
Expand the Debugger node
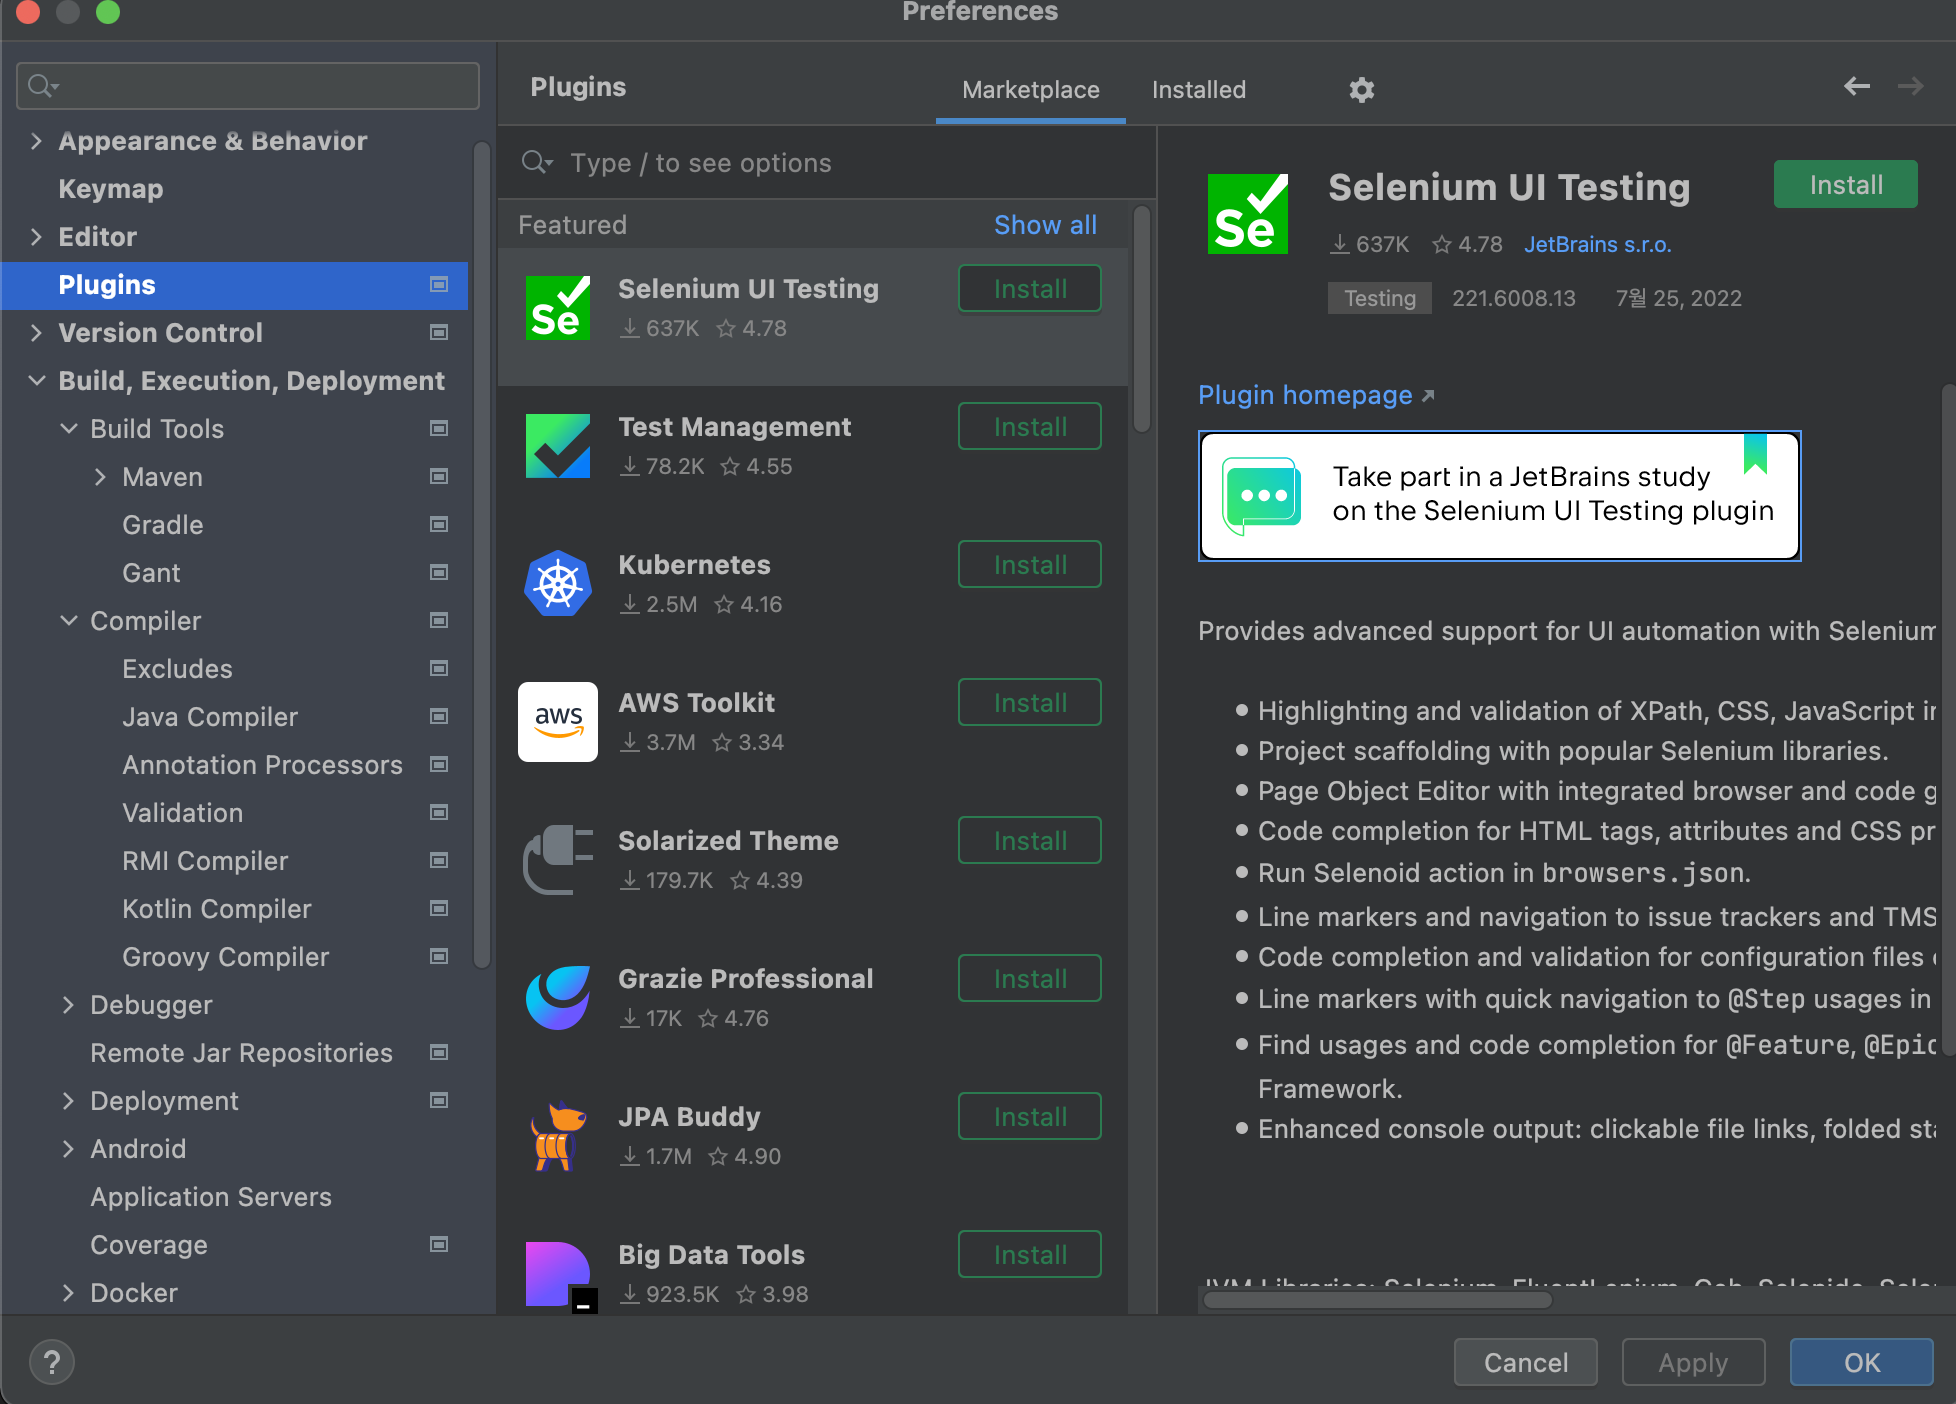(x=68, y=1005)
